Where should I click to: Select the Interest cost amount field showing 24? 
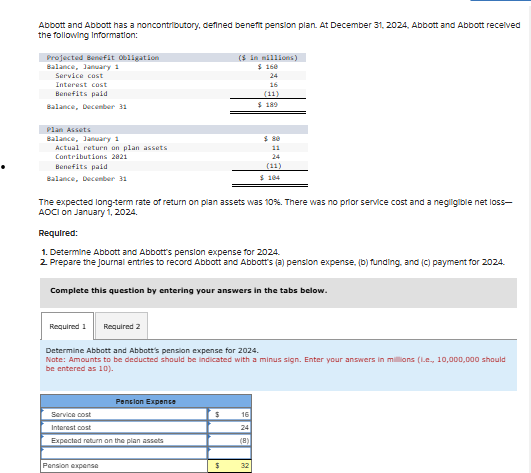click(x=229, y=428)
